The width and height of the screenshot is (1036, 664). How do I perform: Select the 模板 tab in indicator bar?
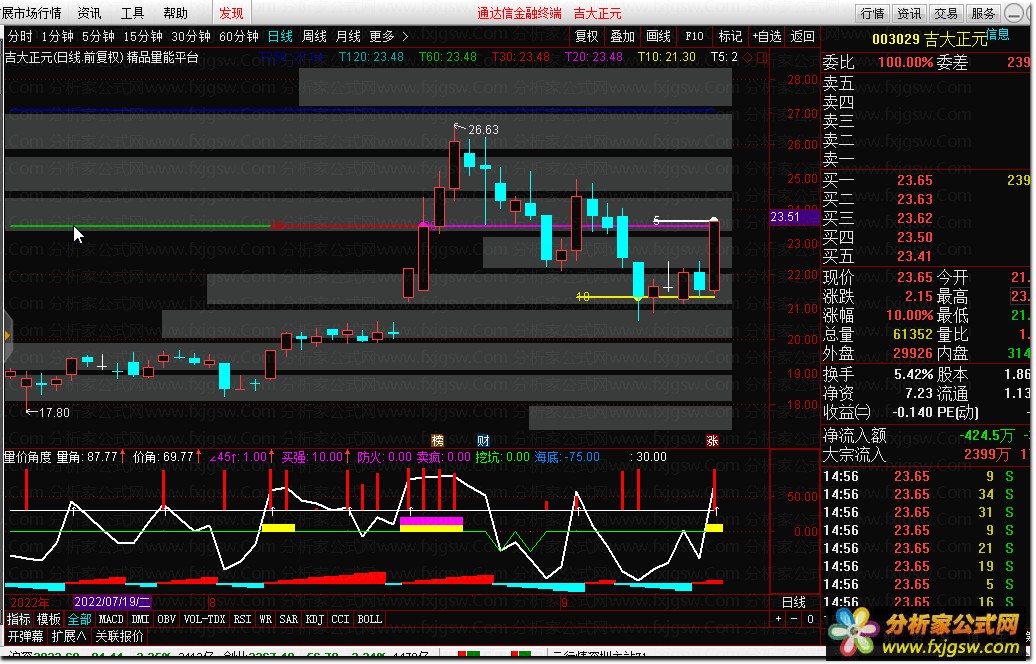click(49, 619)
